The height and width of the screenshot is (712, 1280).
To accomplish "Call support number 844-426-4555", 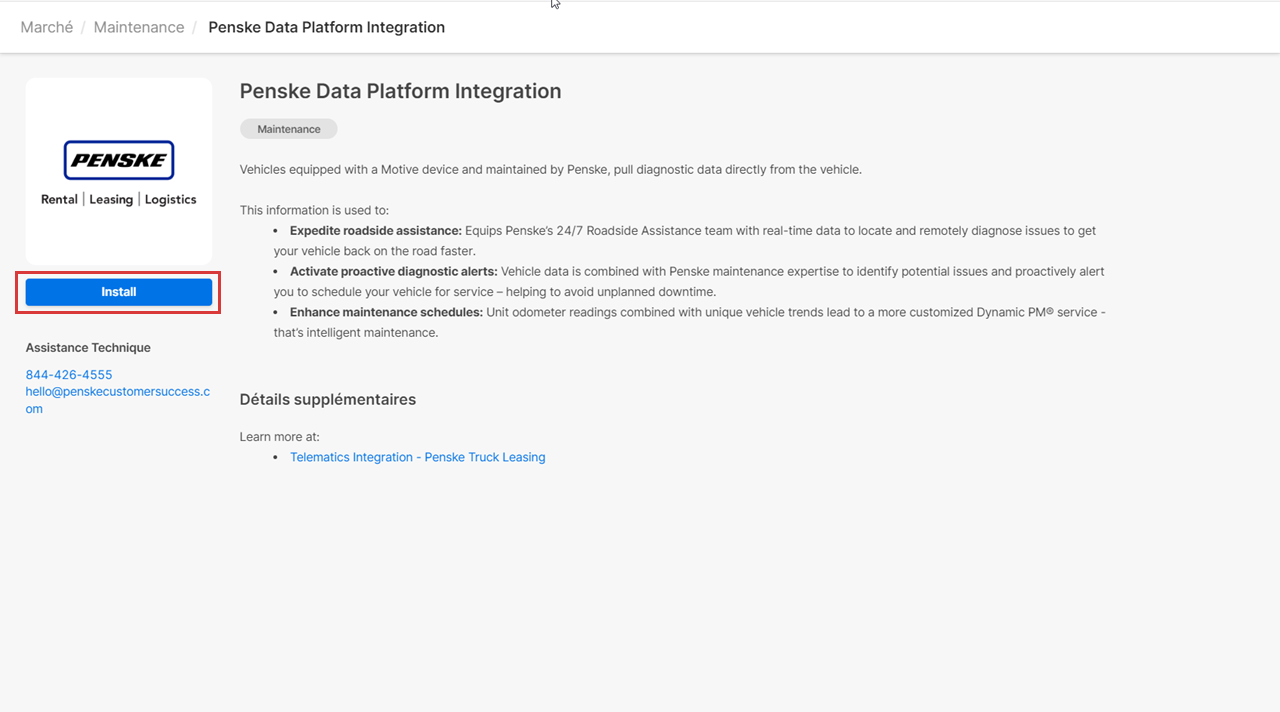I will tap(69, 375).
